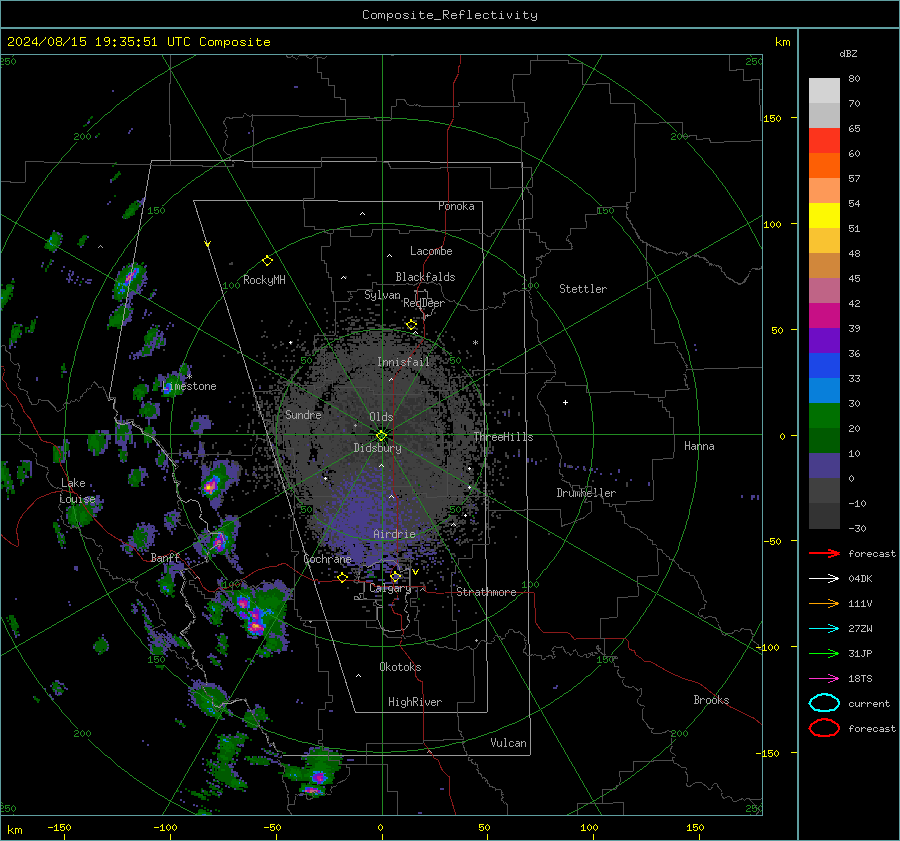Click the Lake Louise label
The image size is (900, 841).
[77, 491]
